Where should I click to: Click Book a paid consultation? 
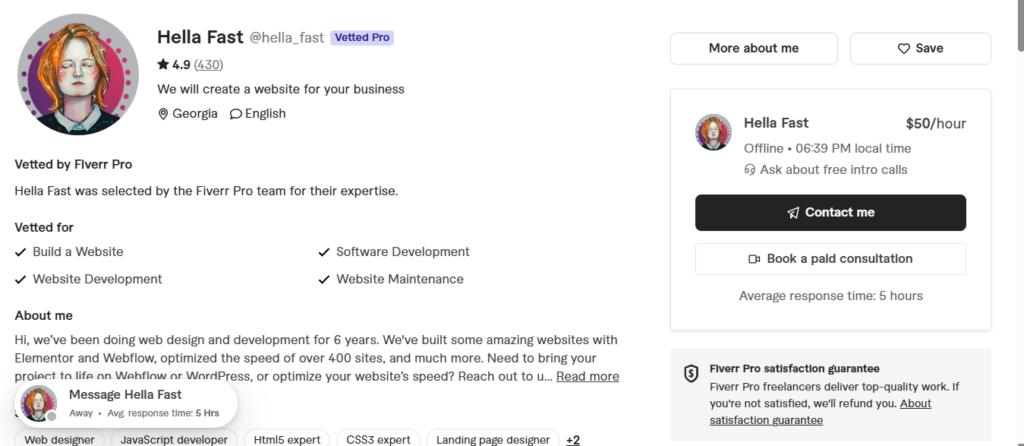[x=830, y=259]
